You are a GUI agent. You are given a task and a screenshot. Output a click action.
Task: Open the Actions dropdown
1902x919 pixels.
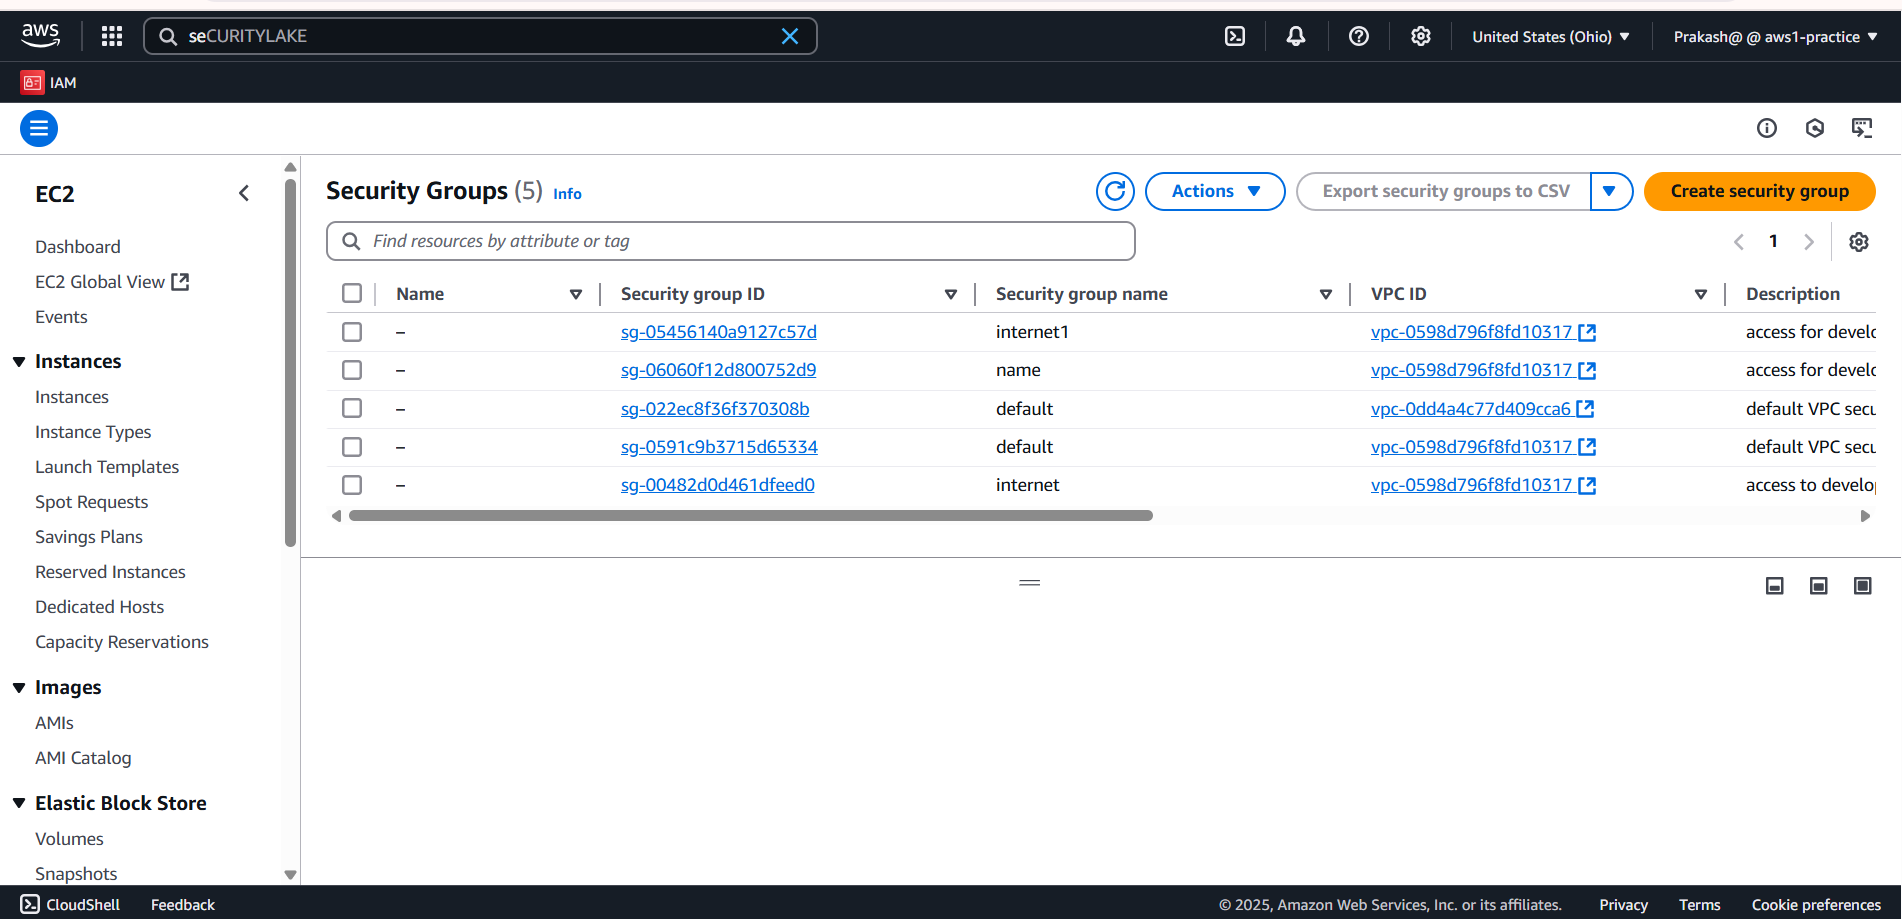click(x=1215, y=191)
